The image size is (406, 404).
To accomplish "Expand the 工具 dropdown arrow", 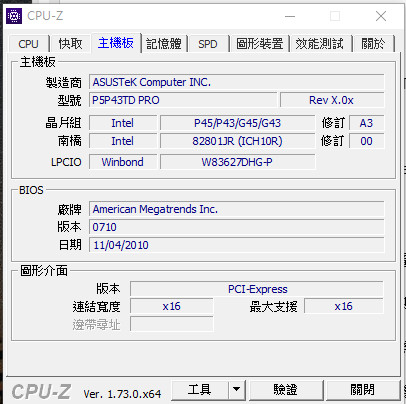I will (237, 390).
